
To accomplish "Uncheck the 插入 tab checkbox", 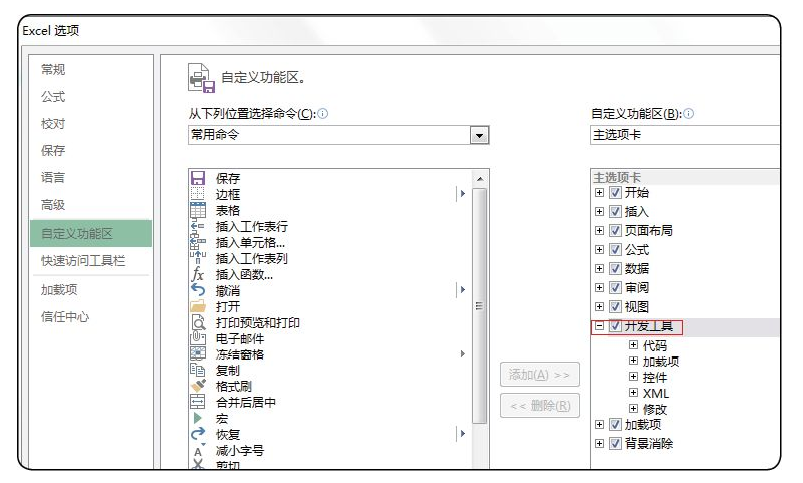I will click(x=615, y=212).
